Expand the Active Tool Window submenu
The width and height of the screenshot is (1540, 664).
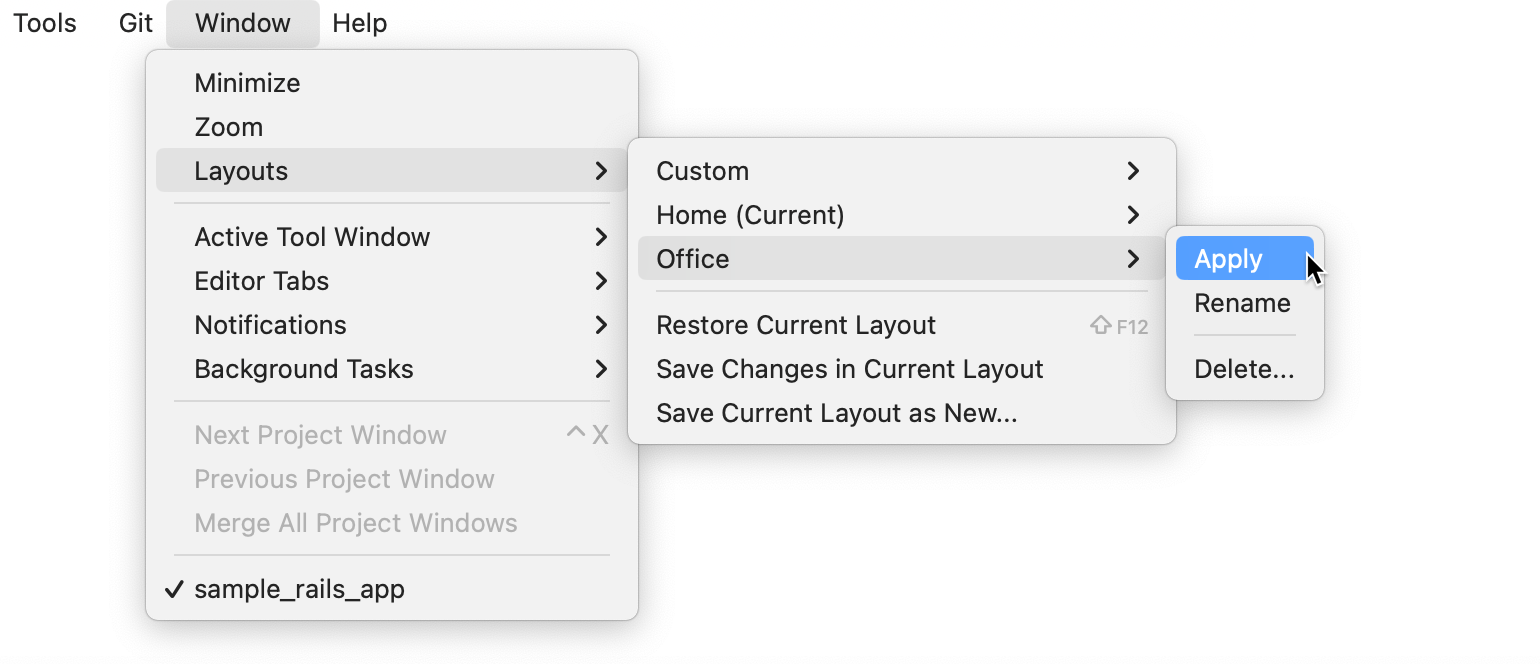coord(312,237)
